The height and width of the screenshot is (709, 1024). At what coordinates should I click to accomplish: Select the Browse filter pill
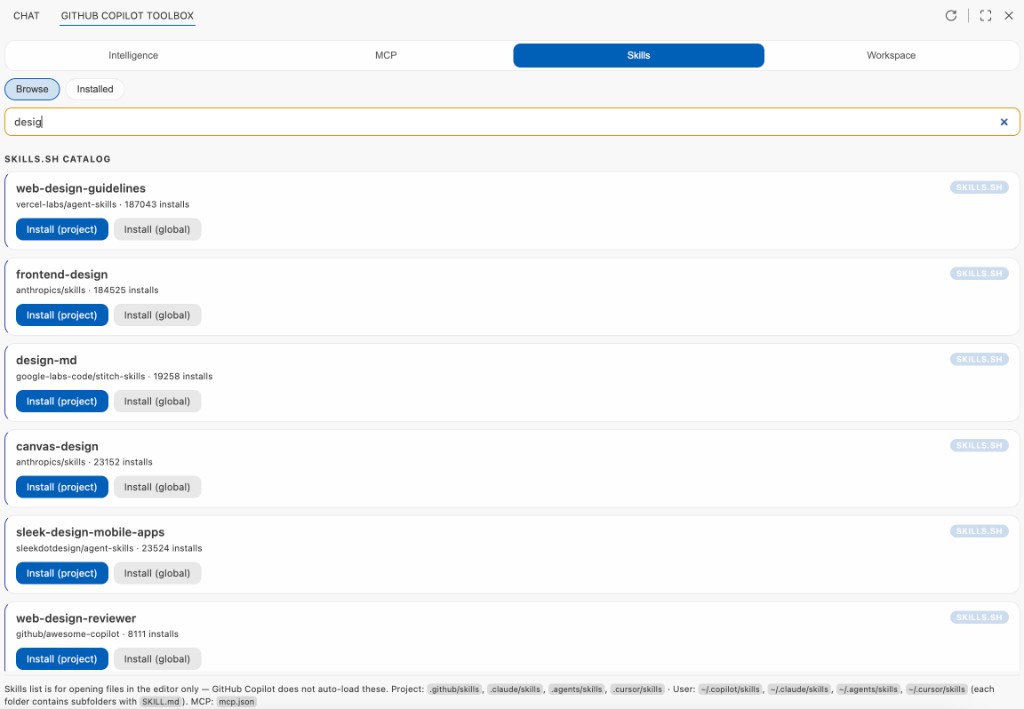pyautogui.click(x=32, y=89)
